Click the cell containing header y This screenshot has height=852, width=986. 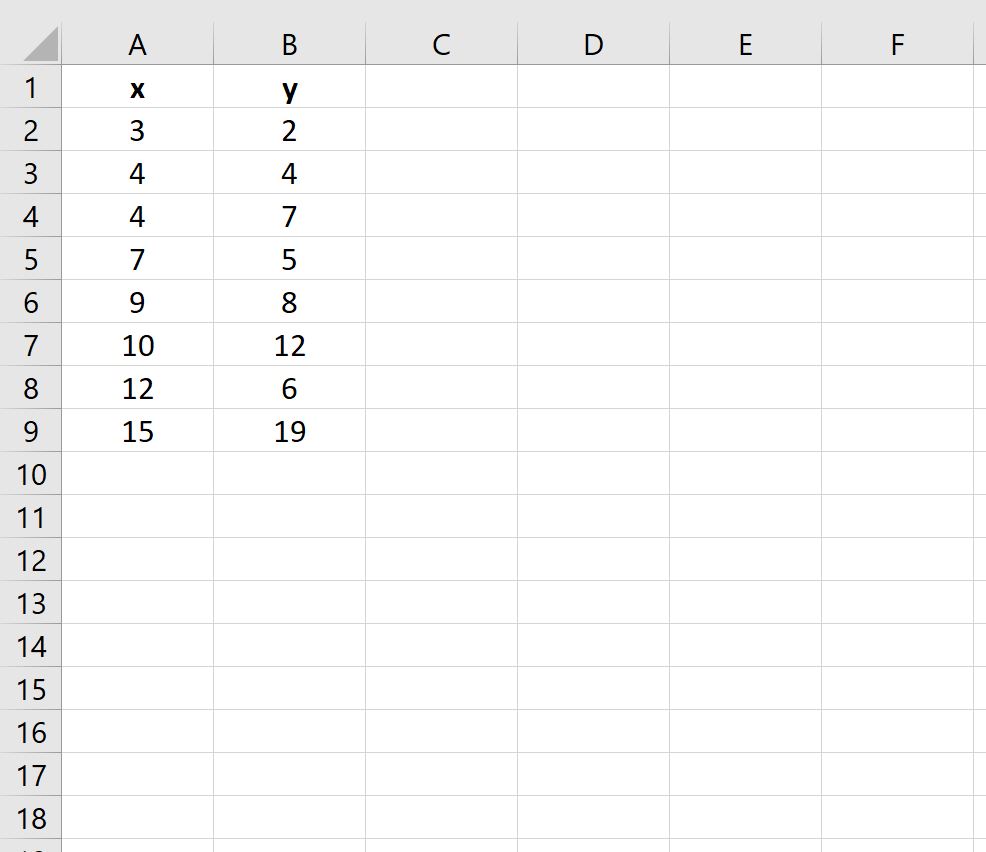(289, 88)
